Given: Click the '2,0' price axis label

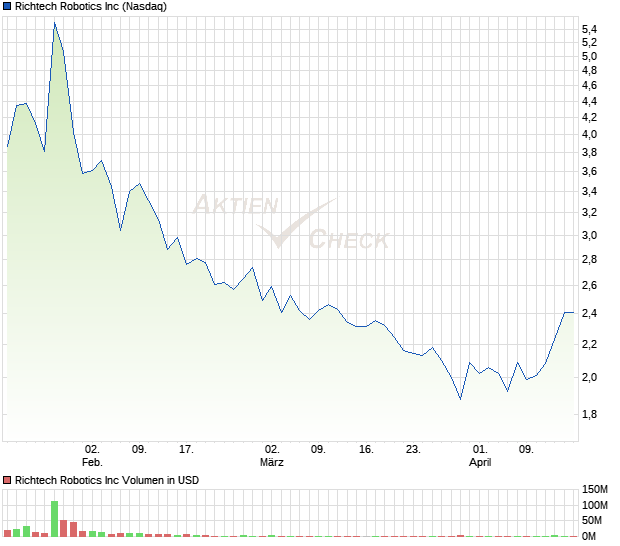Looking at the screenshot, I should click(x=589, y=377).
